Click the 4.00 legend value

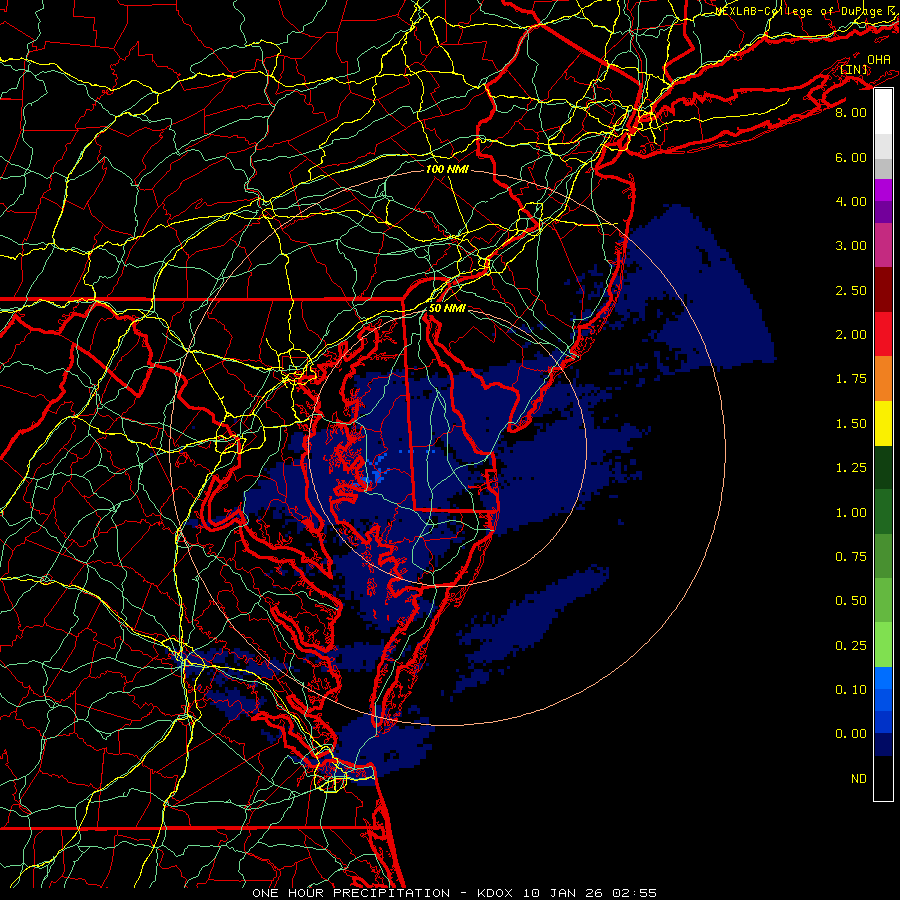coord(851,201)
